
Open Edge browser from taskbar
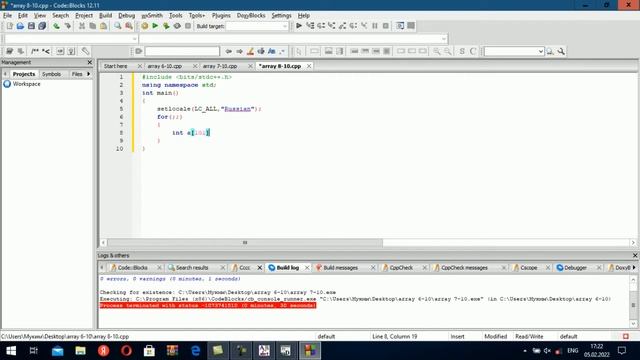pos(196,351)
